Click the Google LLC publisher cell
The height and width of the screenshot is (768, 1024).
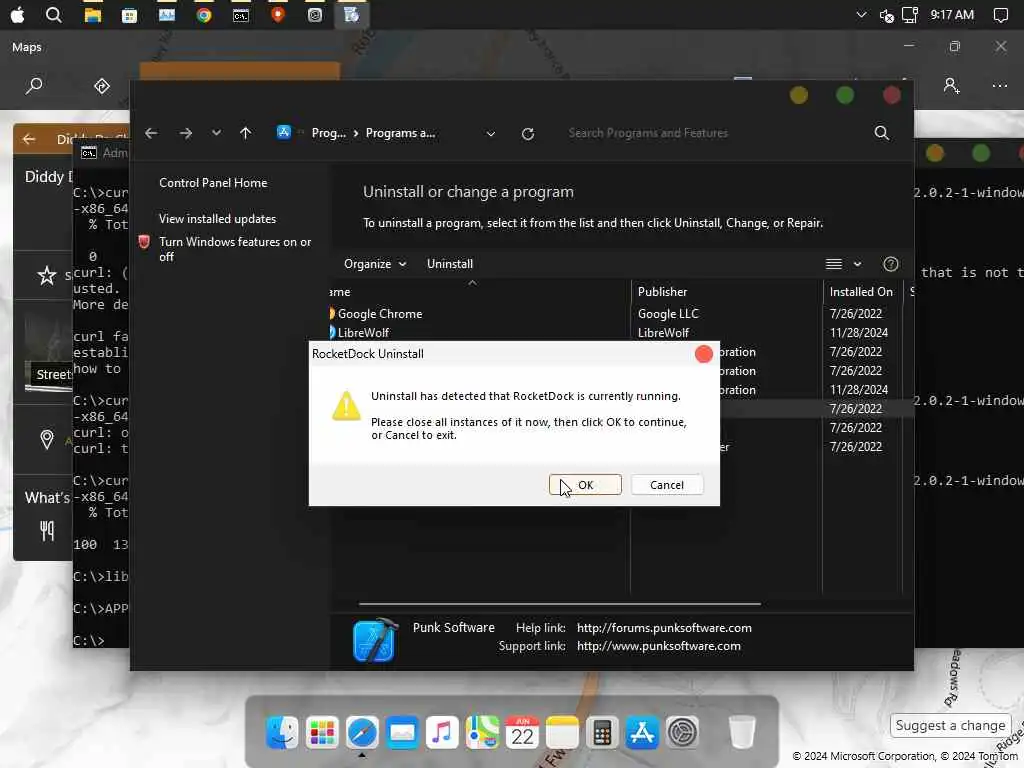coord(668,313)
